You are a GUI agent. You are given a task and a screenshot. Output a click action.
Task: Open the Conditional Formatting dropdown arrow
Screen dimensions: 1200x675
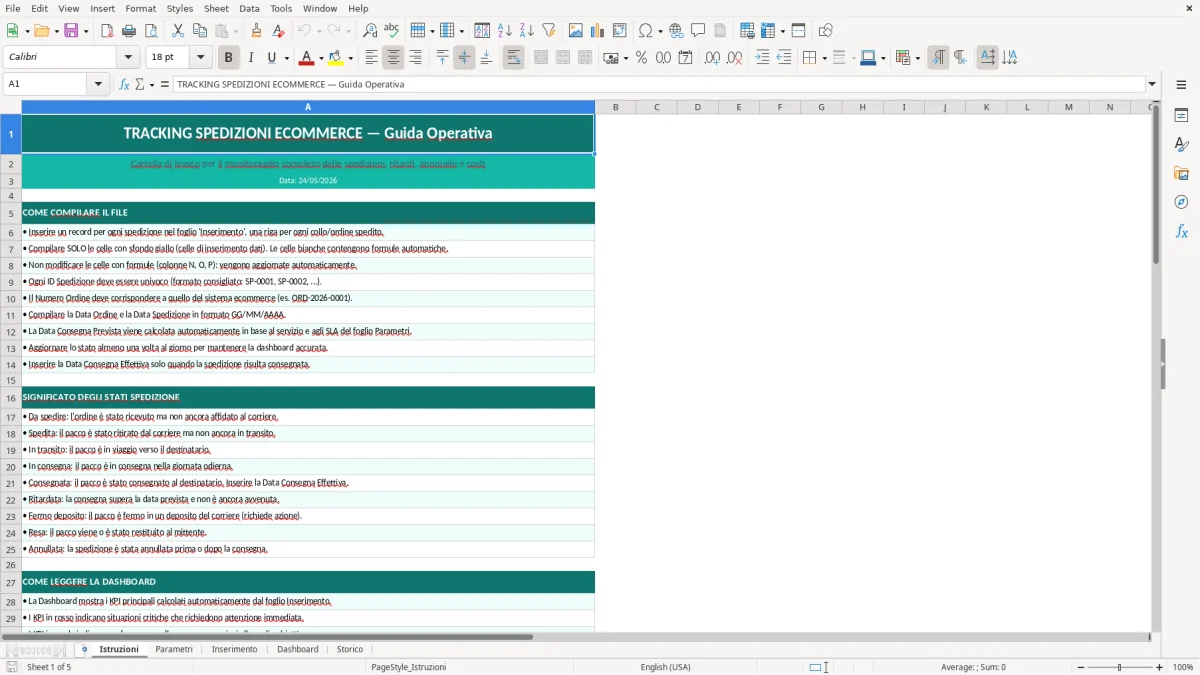[x=917, y=58]
